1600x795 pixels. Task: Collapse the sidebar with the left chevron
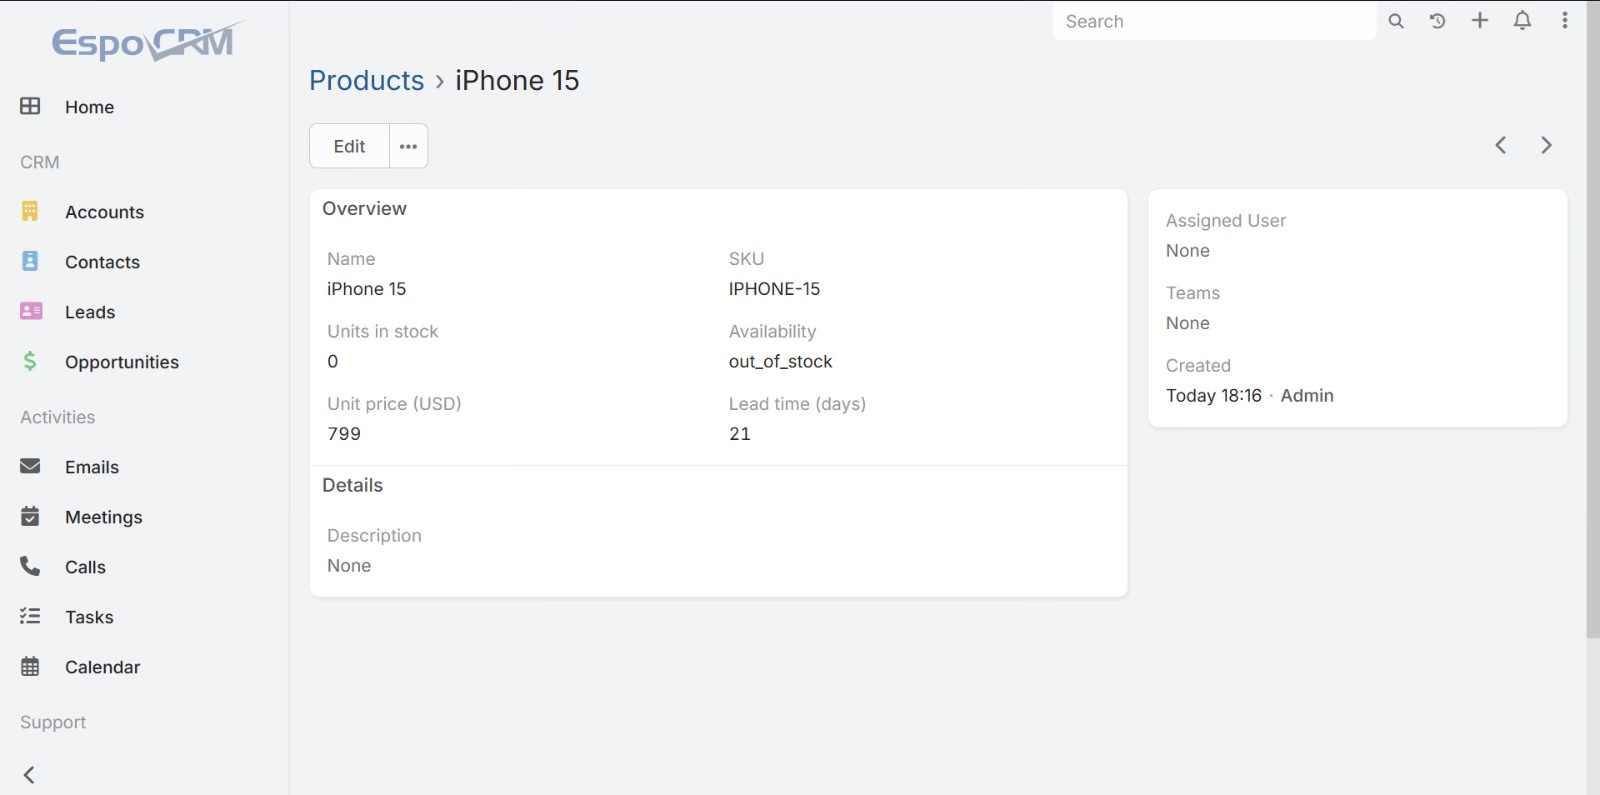click(x=29, y=775)
